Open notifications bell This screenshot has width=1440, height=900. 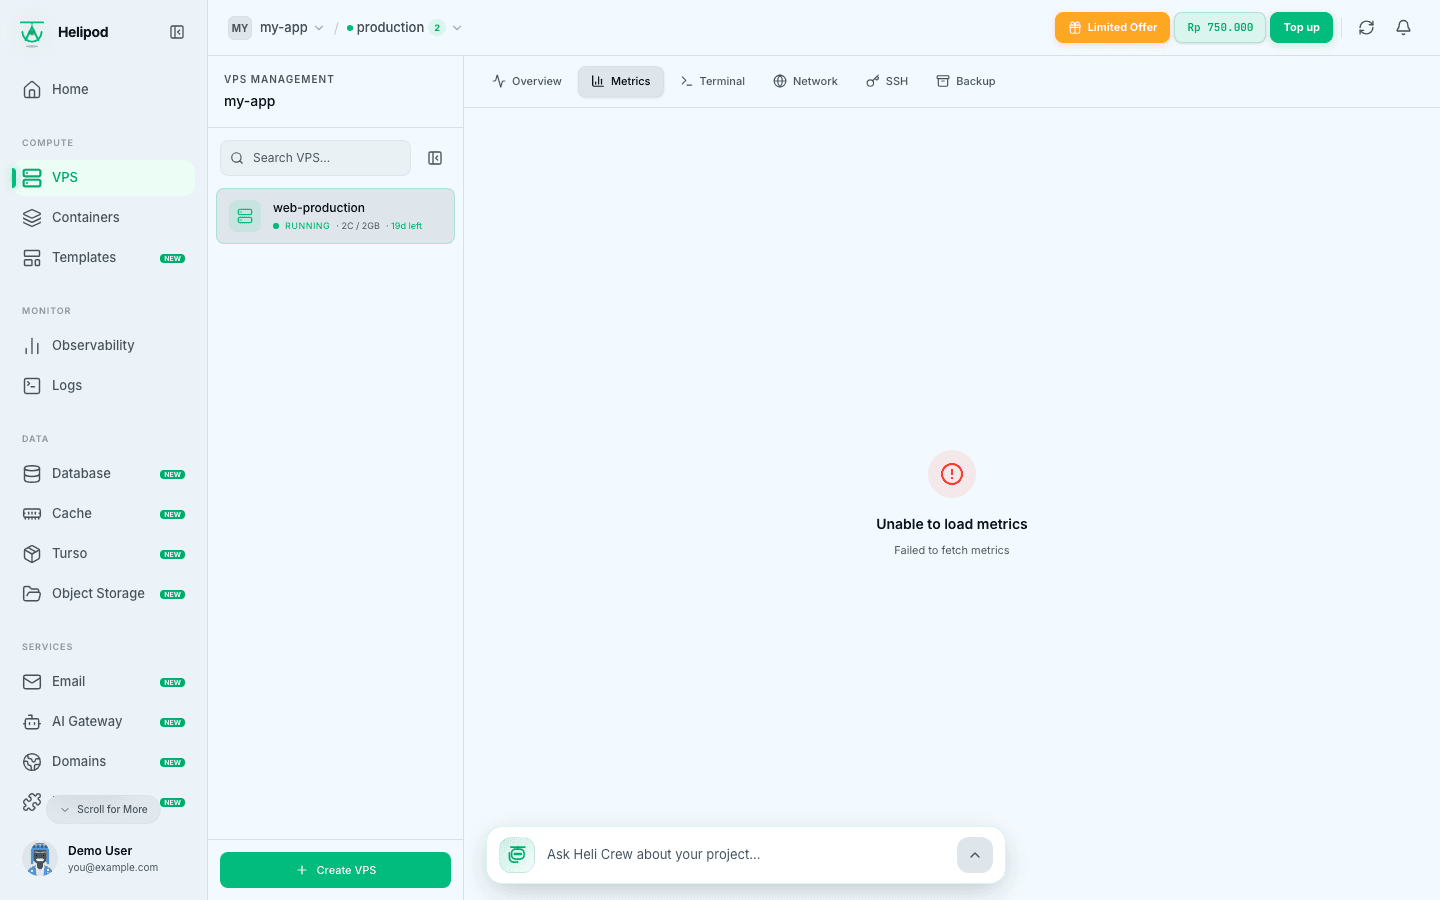pos(1403,28)
